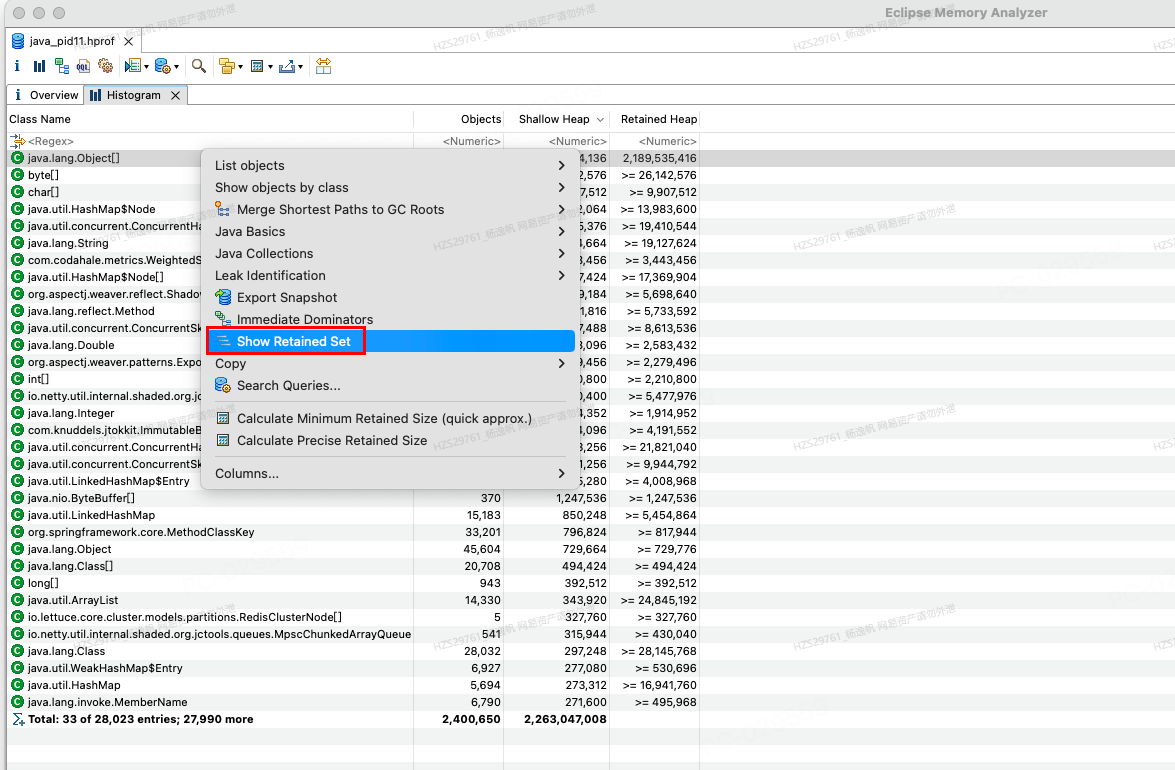Toggle the Shallow Heap sort direction arrow
The width and height of the screenshot is (1175, 770).
[x=600, y=120]
